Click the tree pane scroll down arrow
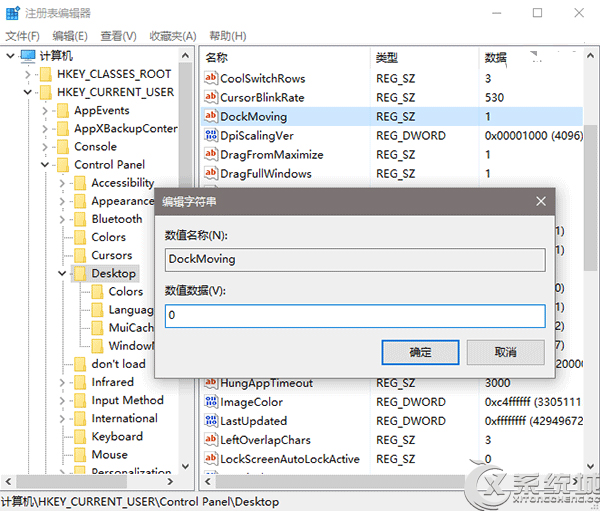Screen dimensions: 600x511 pos(186,466)
